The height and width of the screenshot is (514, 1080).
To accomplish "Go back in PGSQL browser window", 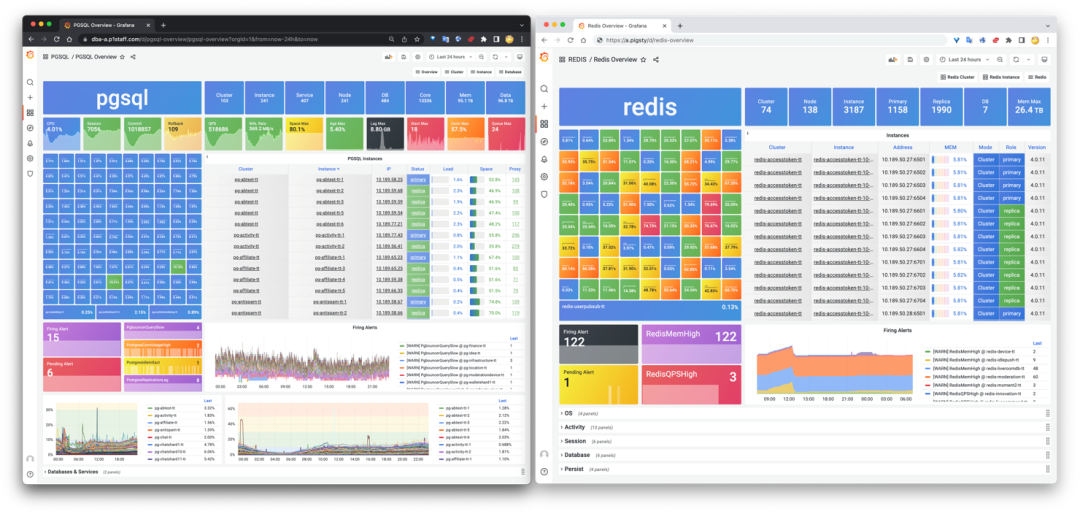I will (33, 39).
